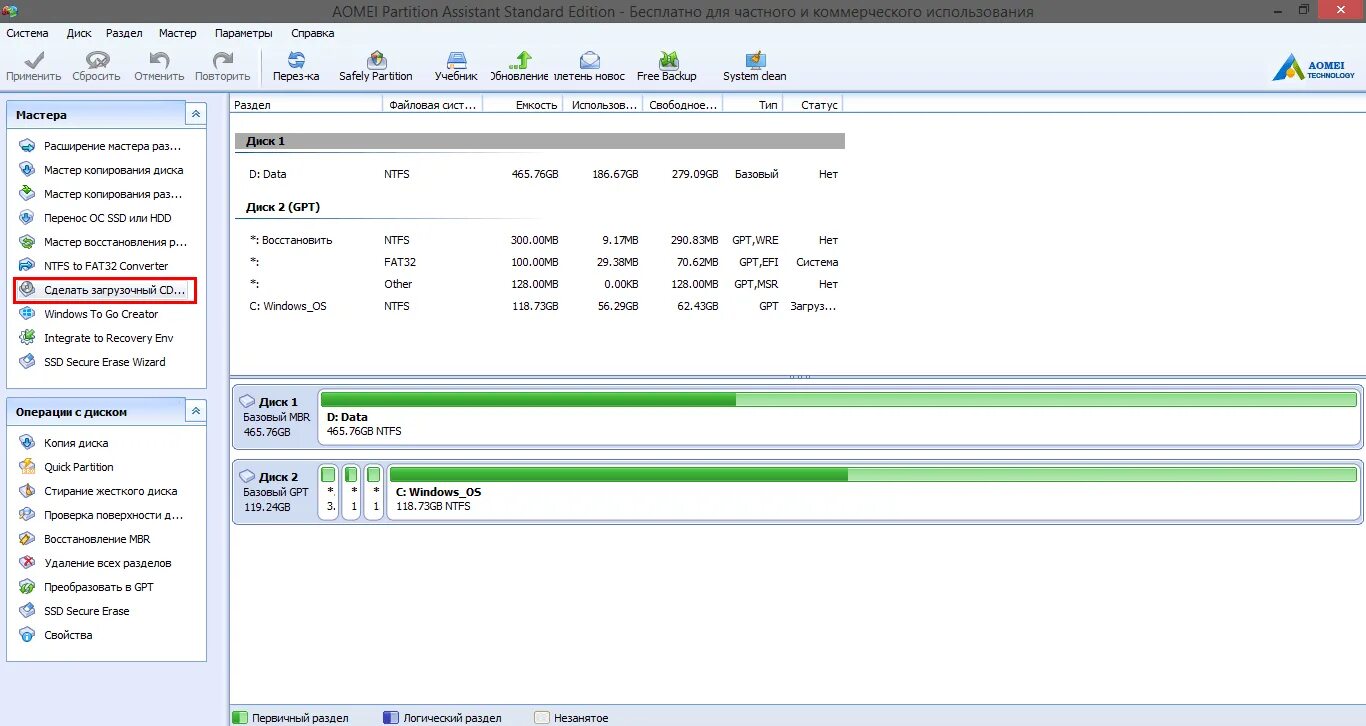Open the Учебник (Tutorial) toolbar icon
The height and width of the screenshot is (726, 1366).
(x=456, y=66)
